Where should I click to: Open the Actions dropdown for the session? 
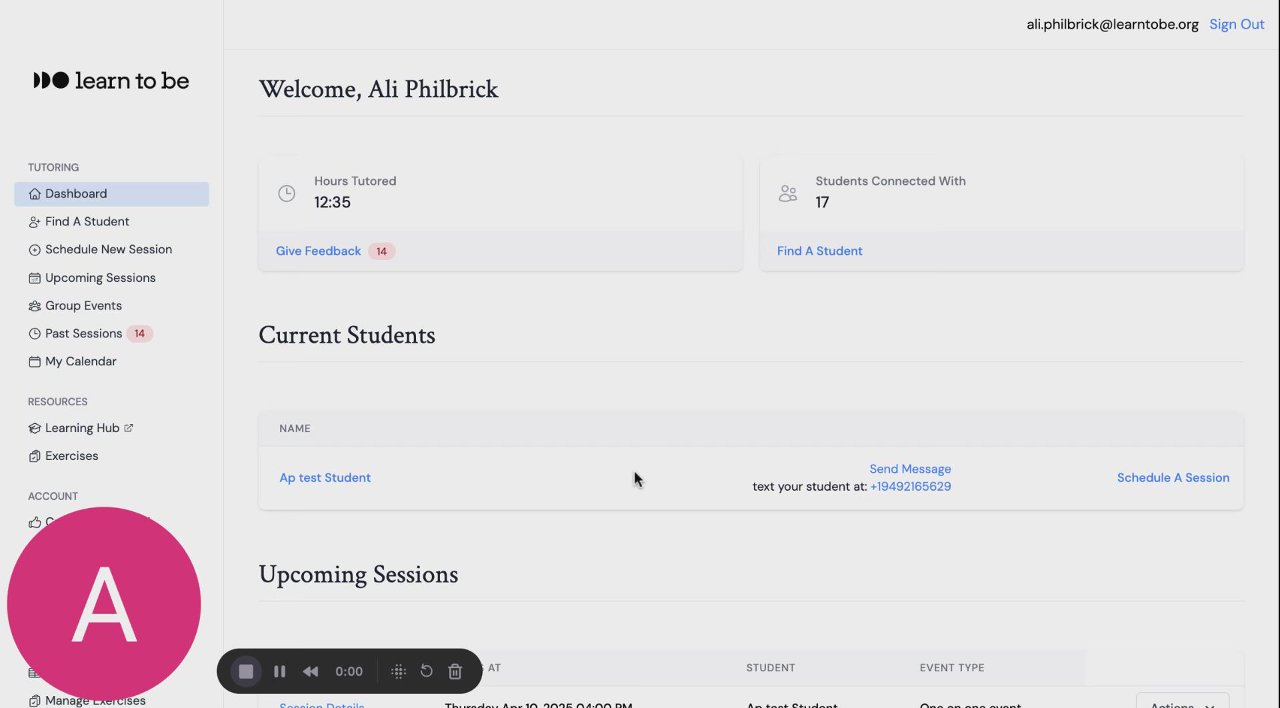[1182, 702]
